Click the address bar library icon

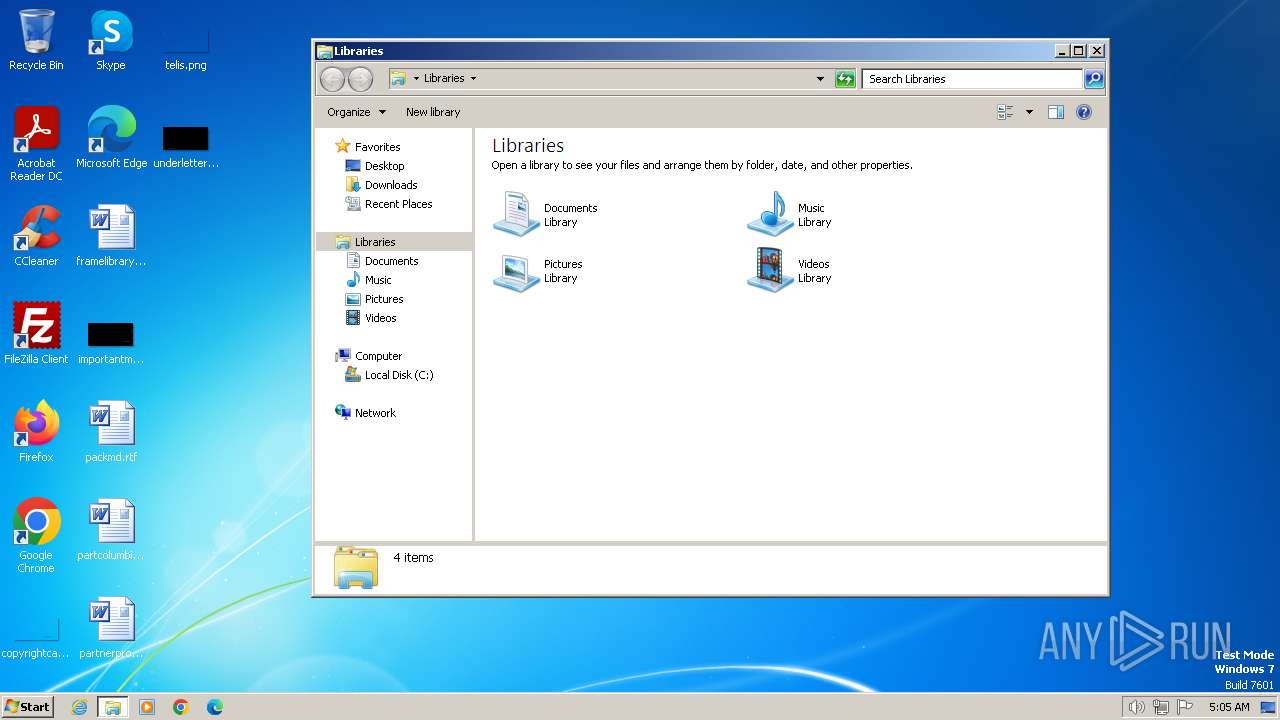click(x=398, y=79)
